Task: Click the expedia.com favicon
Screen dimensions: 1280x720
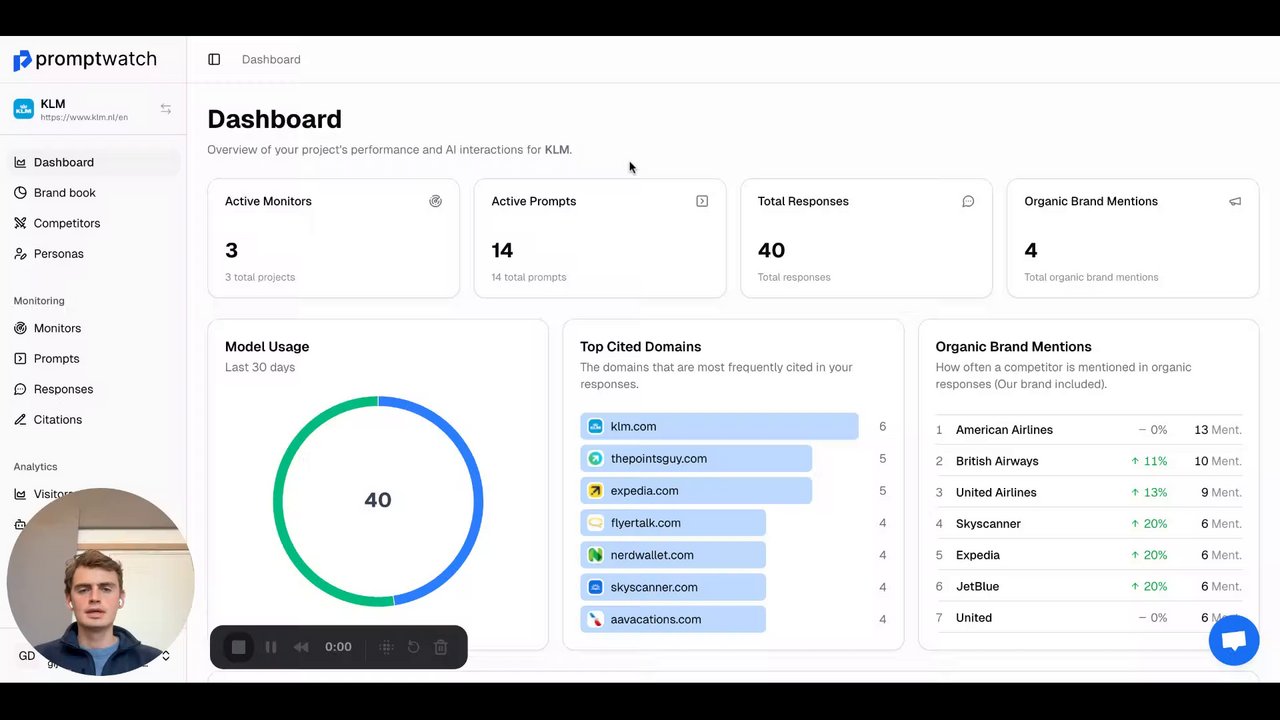Action: [595, 490]
